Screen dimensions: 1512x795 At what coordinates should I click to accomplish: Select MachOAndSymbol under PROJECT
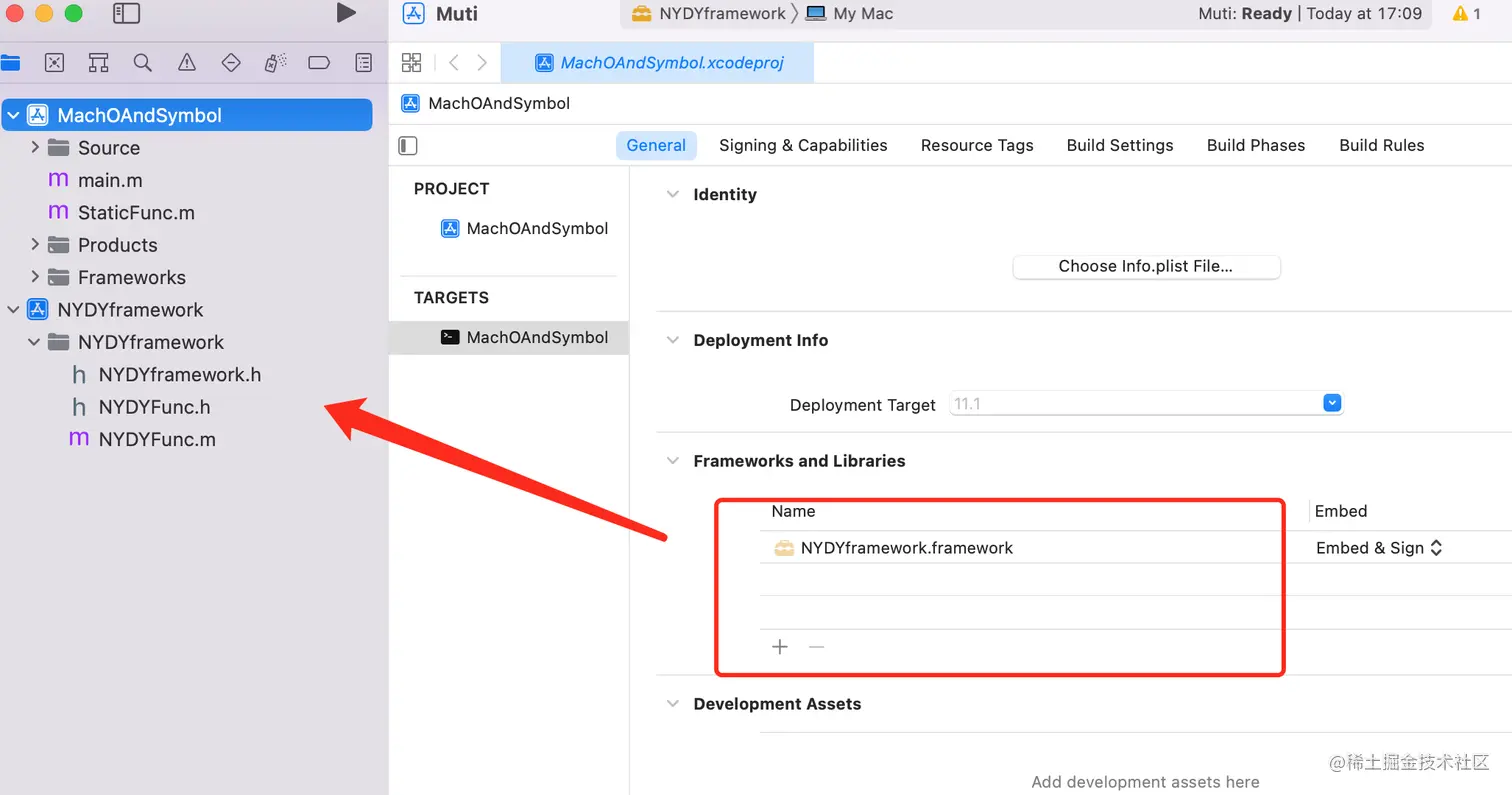pos(524,229)
